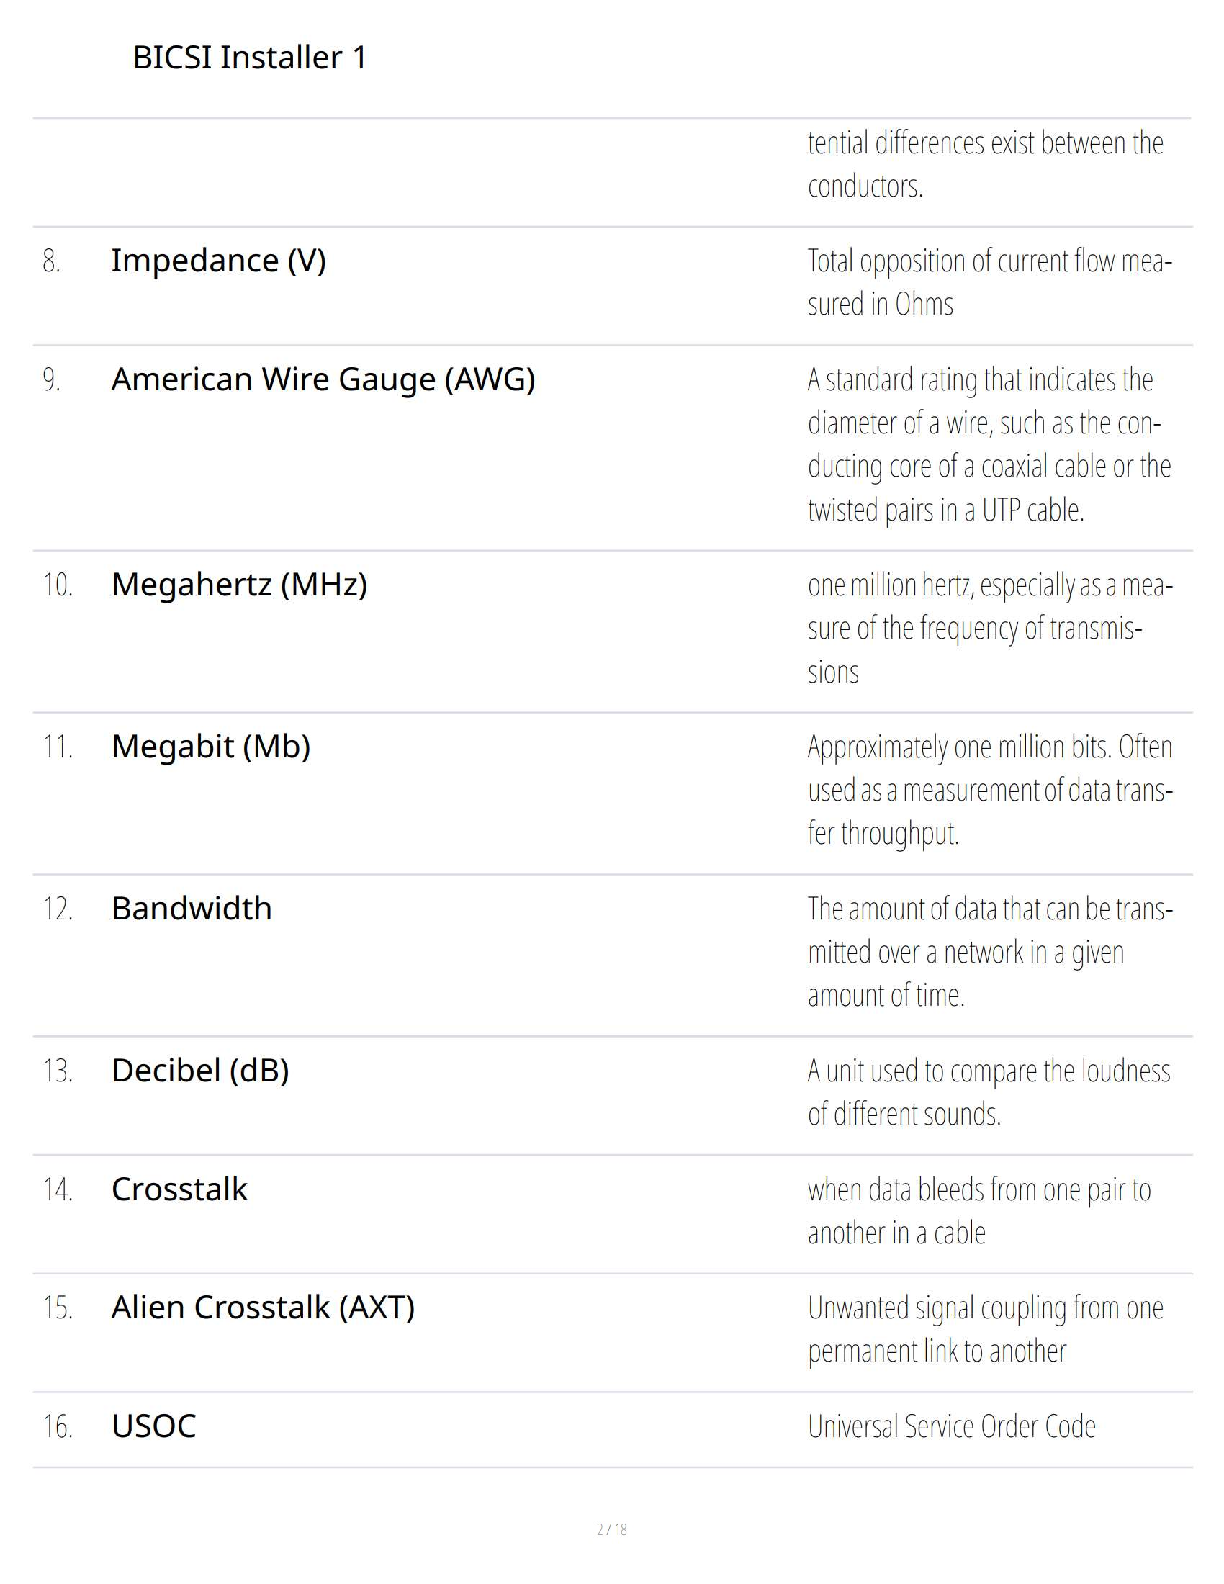Click the one million bits definition
Image resolution: width=1224 pixels, height=1584 pixels.
click(x=988, y=789)
